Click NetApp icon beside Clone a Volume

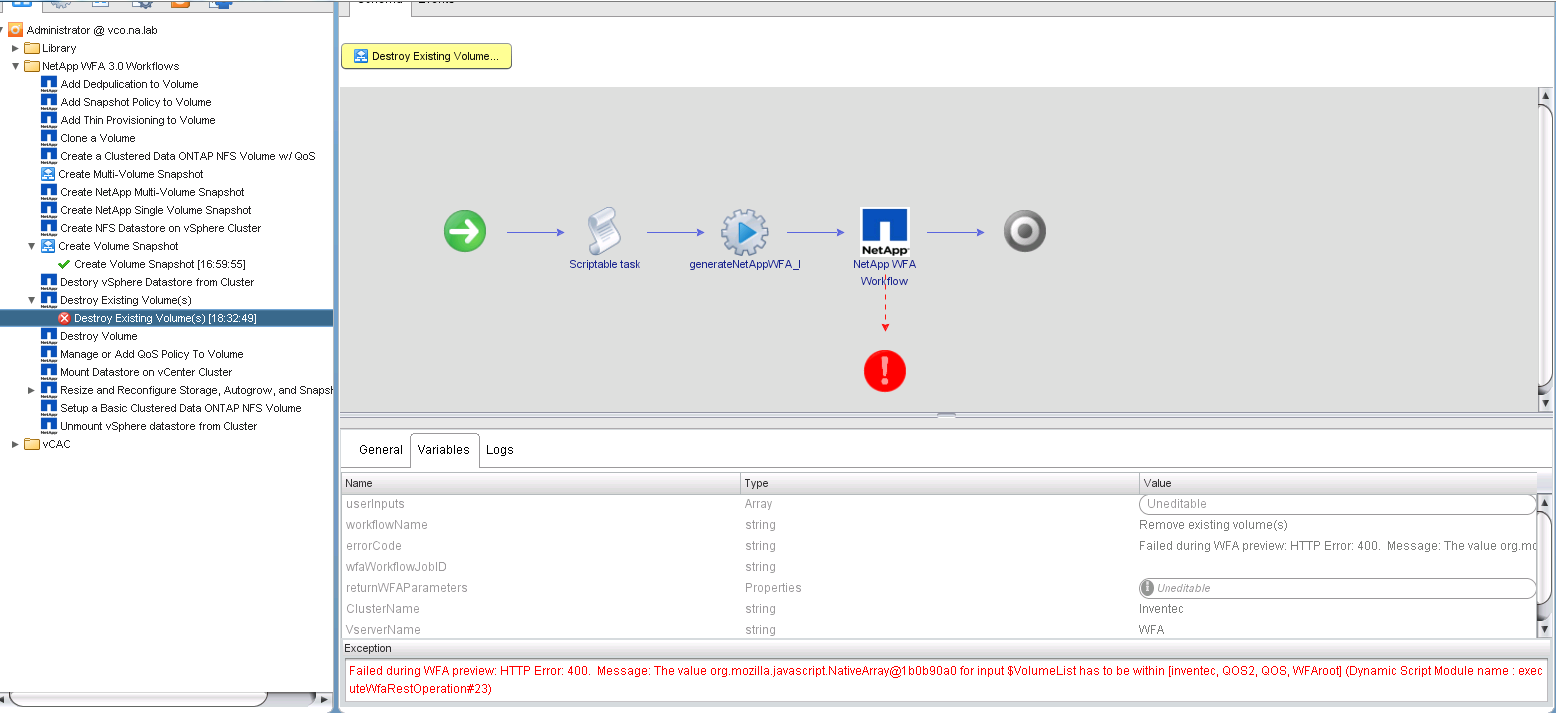coord(49,138)
